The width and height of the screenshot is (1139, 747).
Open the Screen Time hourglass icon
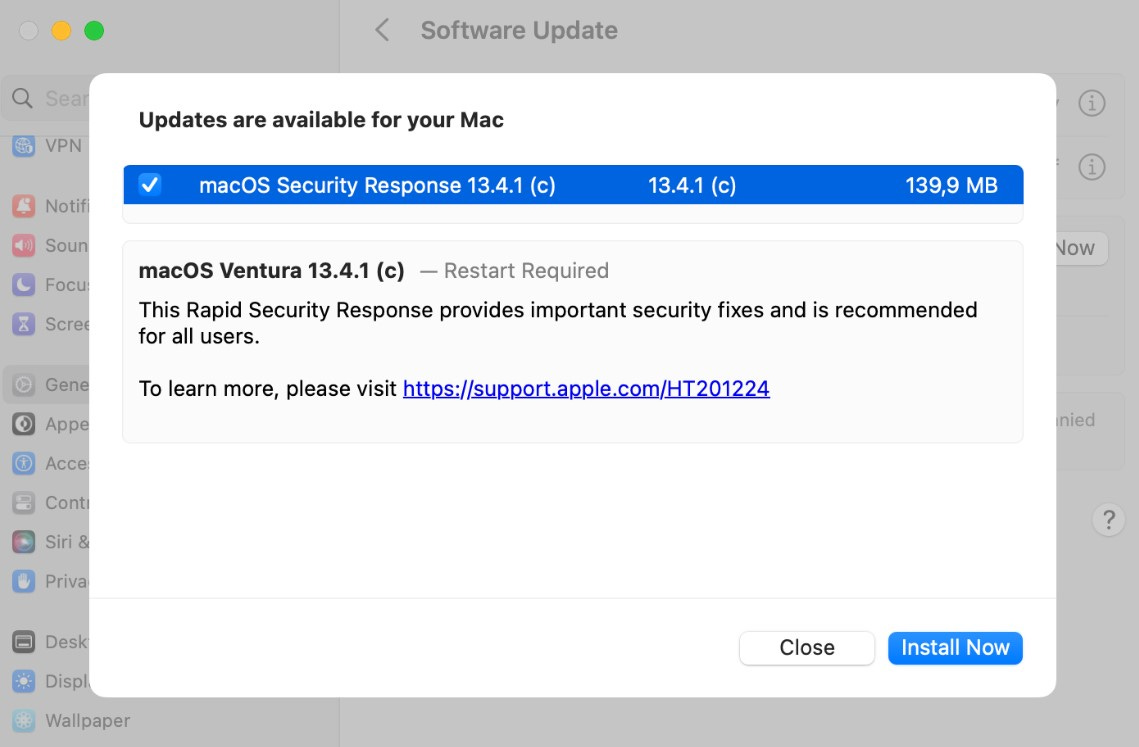point(23,324)
